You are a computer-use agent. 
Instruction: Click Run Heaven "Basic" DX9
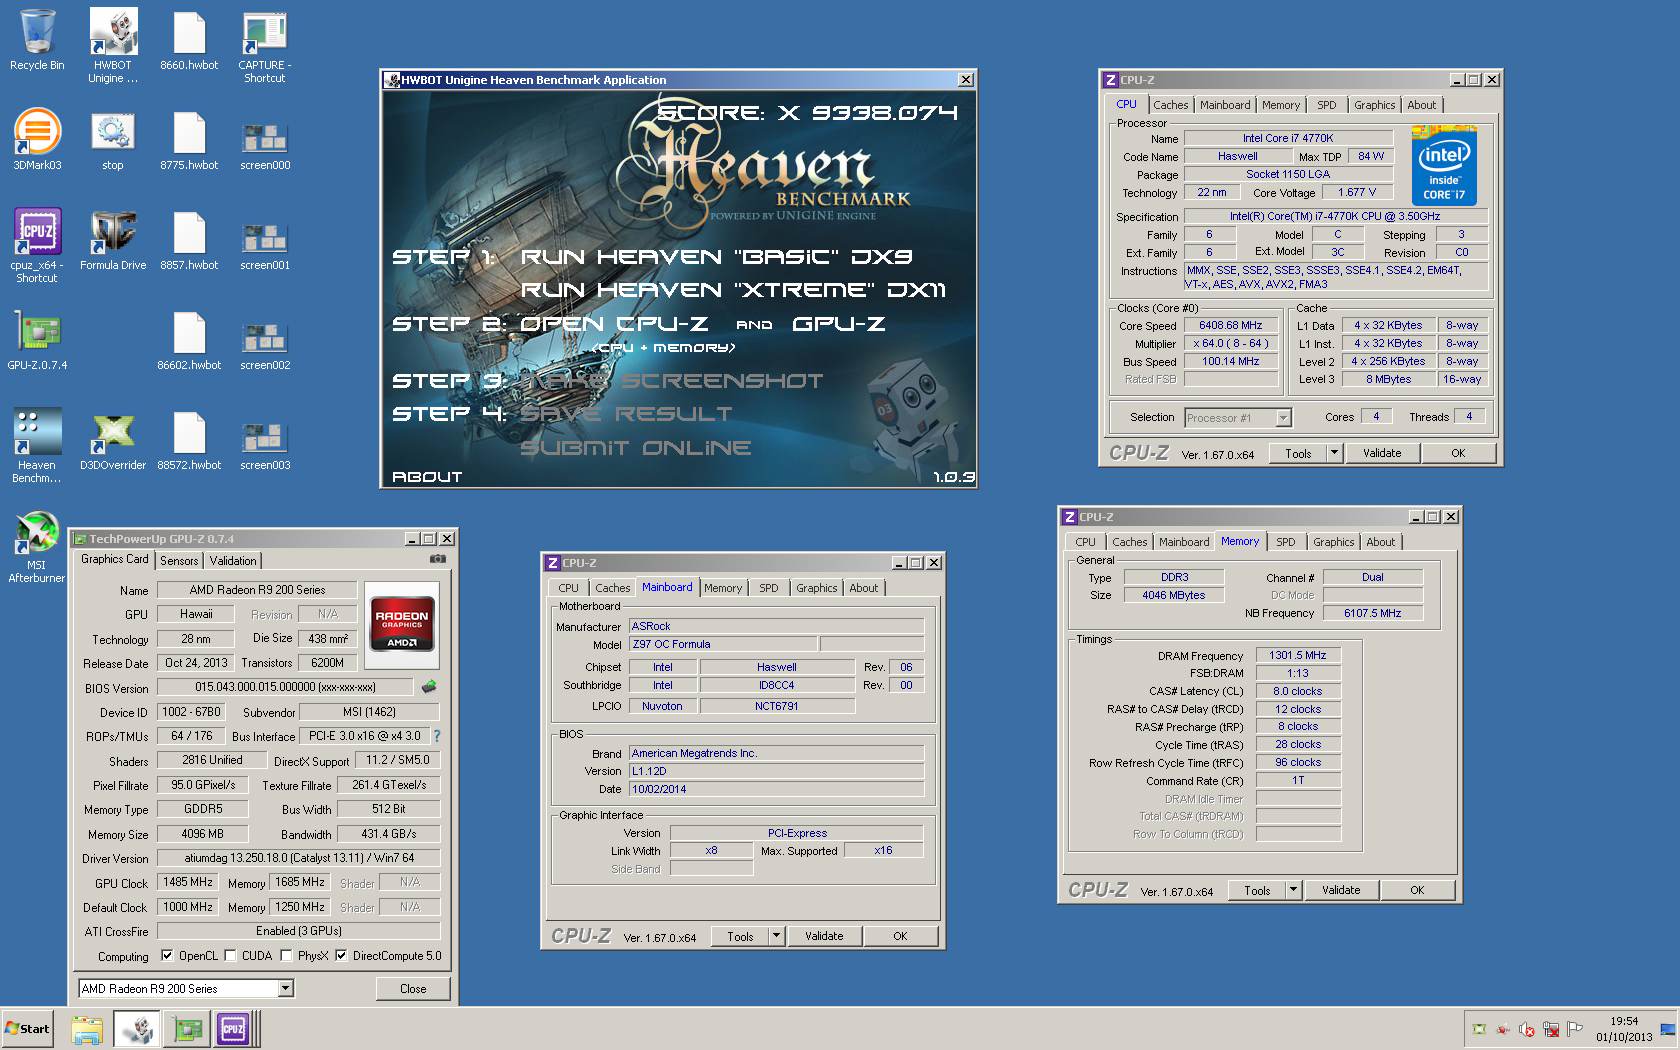point(716,257)
